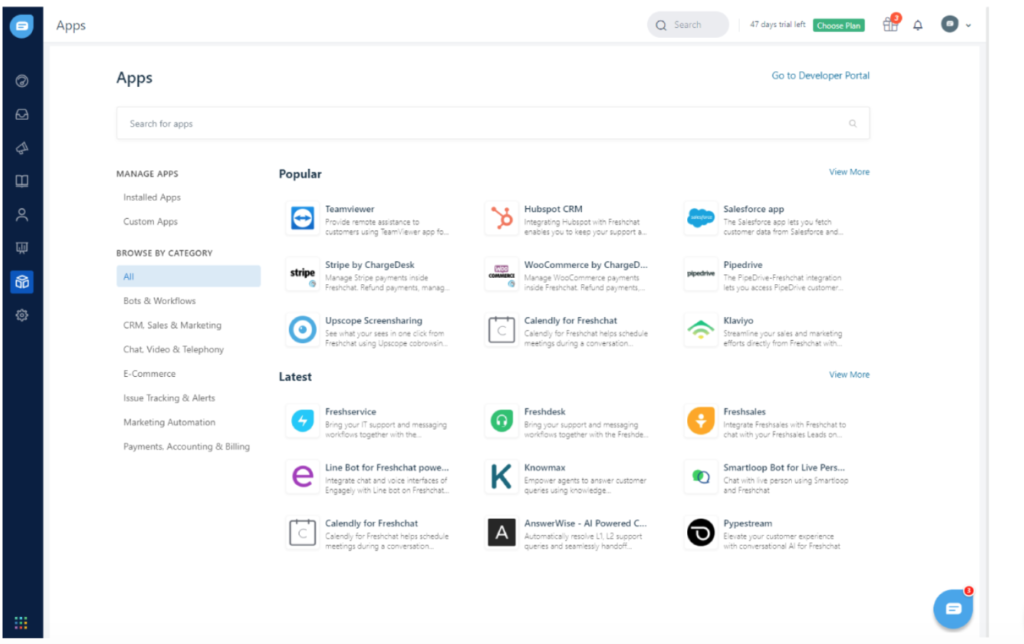Click the Teamviewer app icon
1024x644 pixels.
[x=302, y=218]
